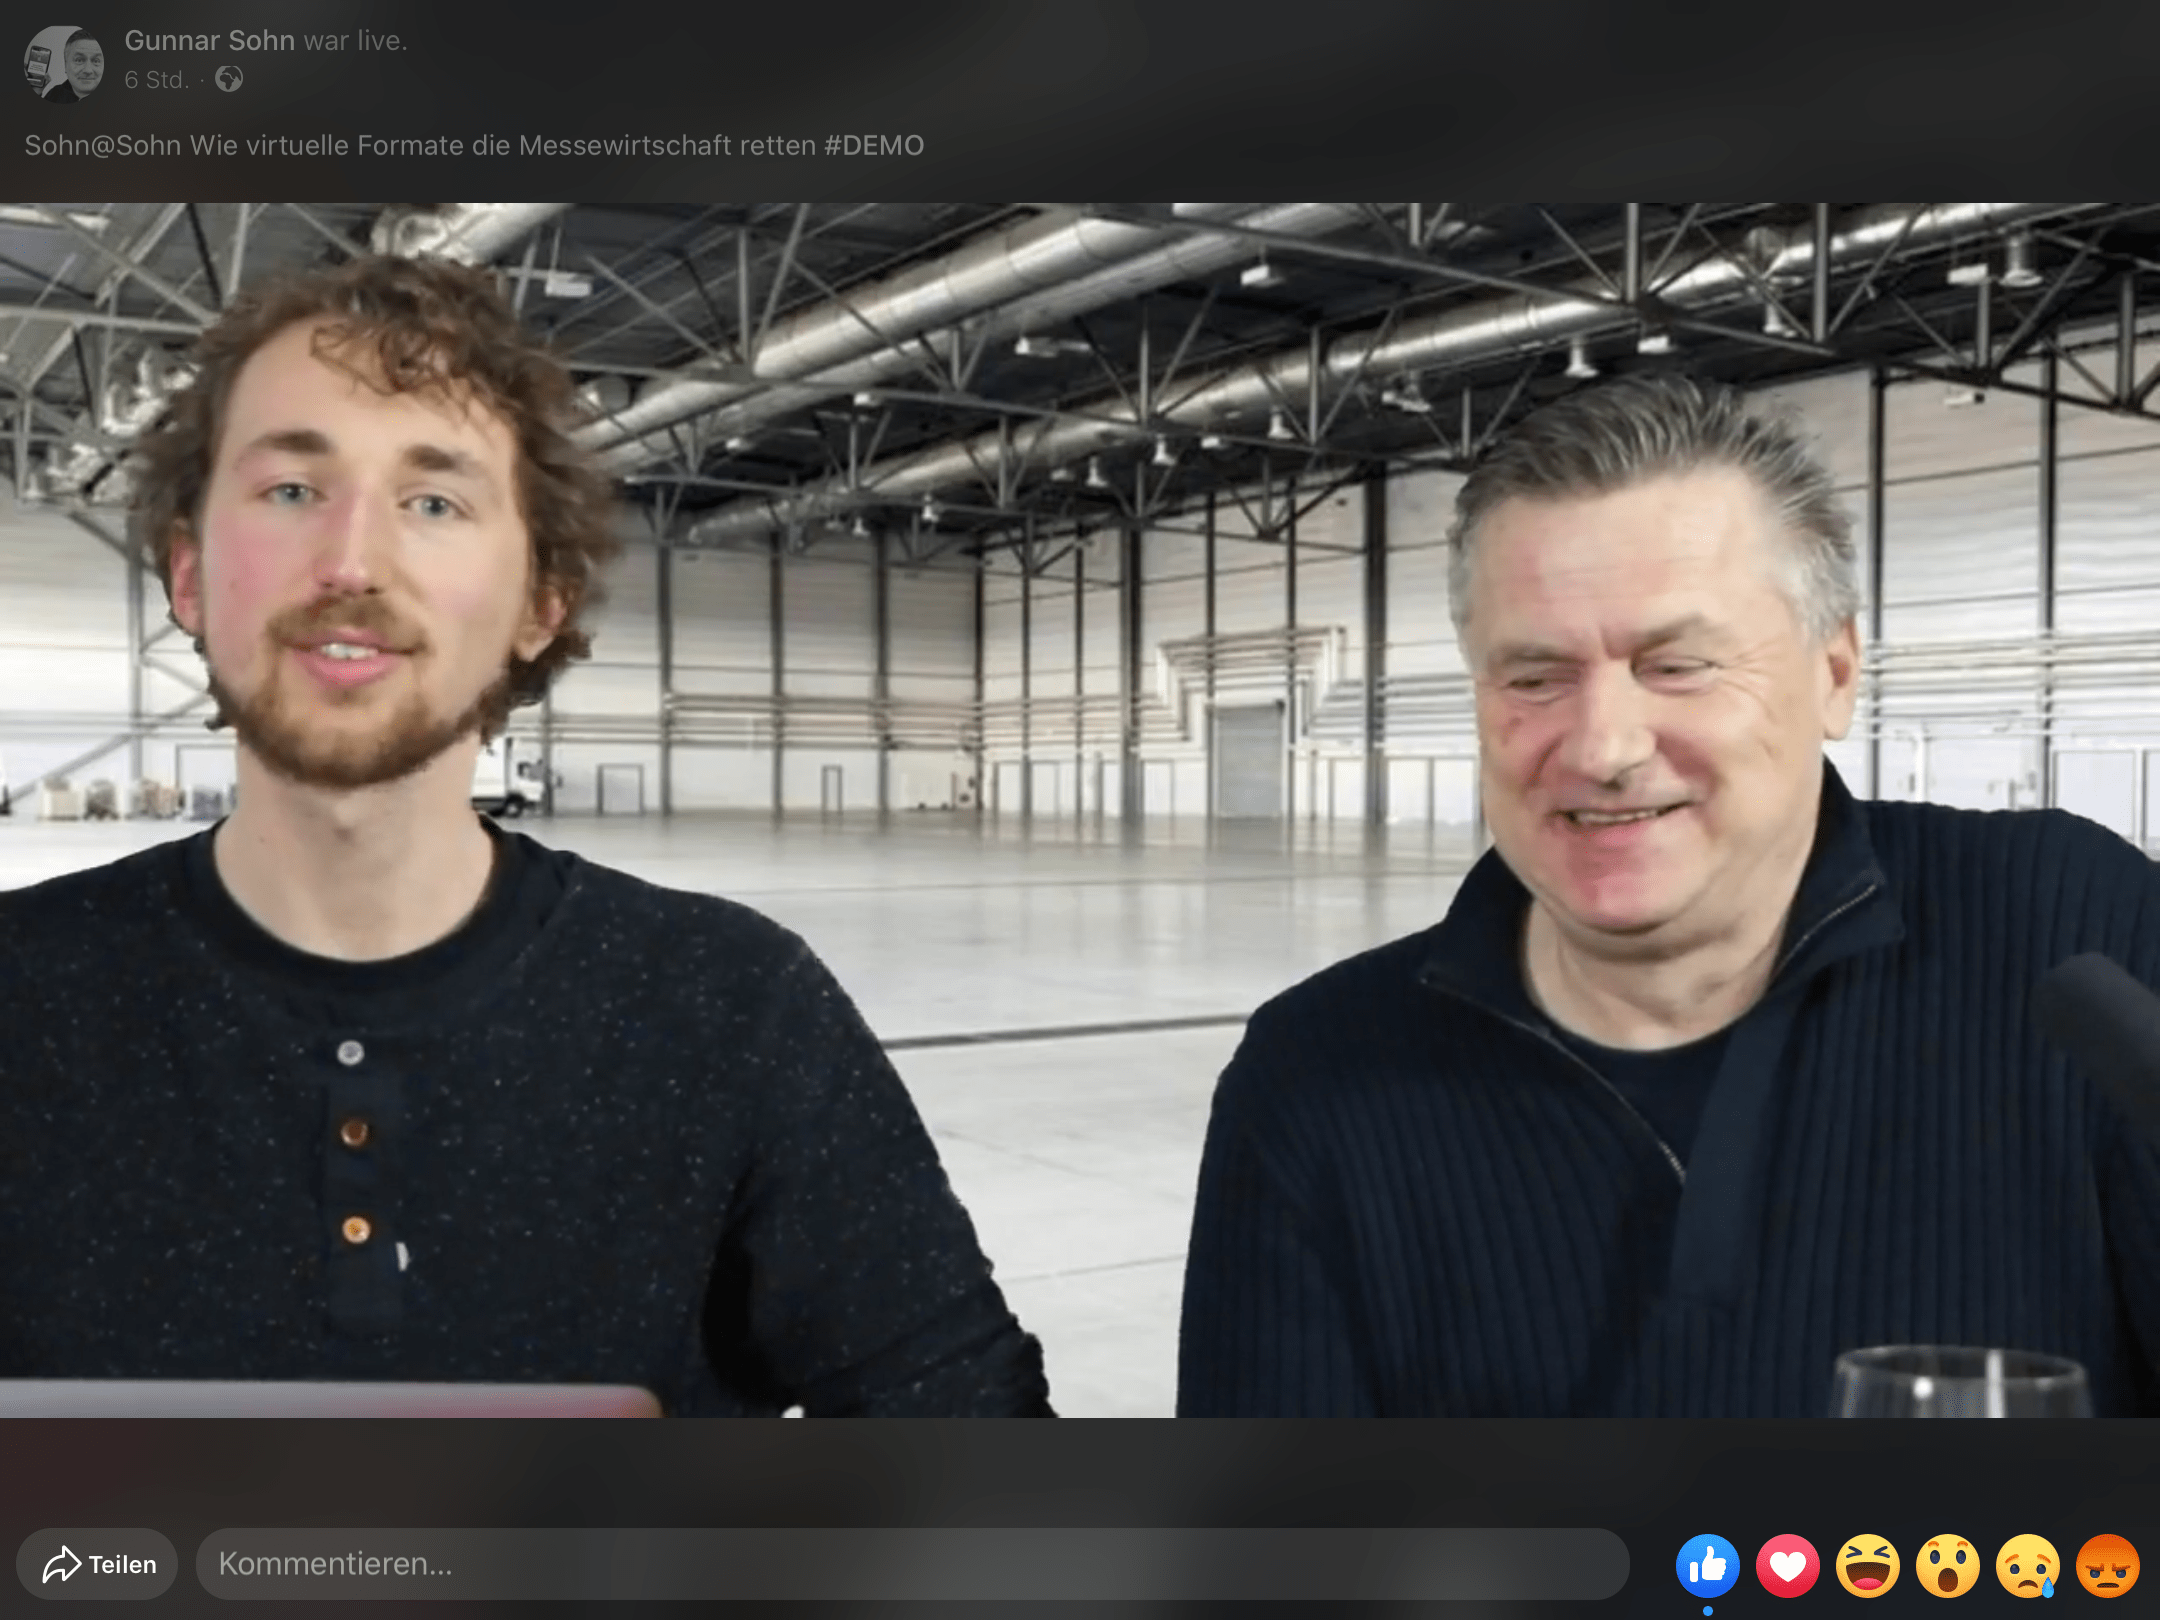Open the #DEMO hashtag
Viewport: 2160px width, 1620px height.
coord(873,146)
